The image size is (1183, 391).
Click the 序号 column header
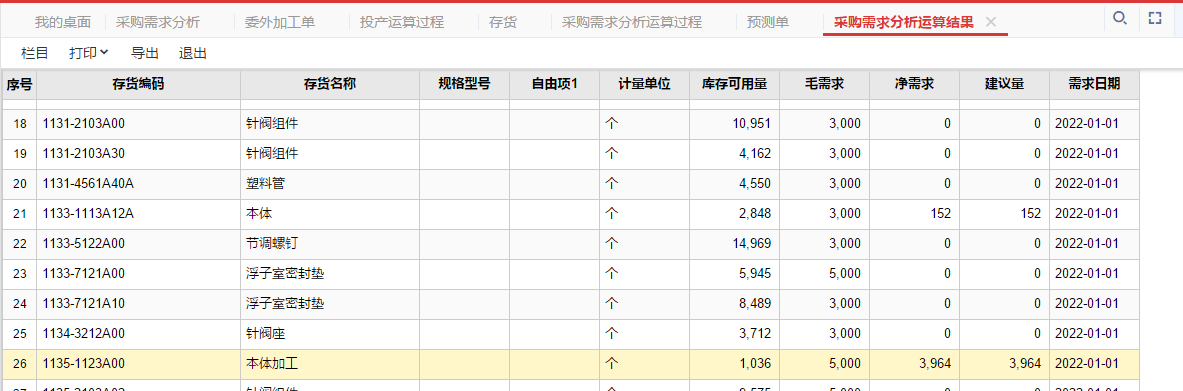20,85
